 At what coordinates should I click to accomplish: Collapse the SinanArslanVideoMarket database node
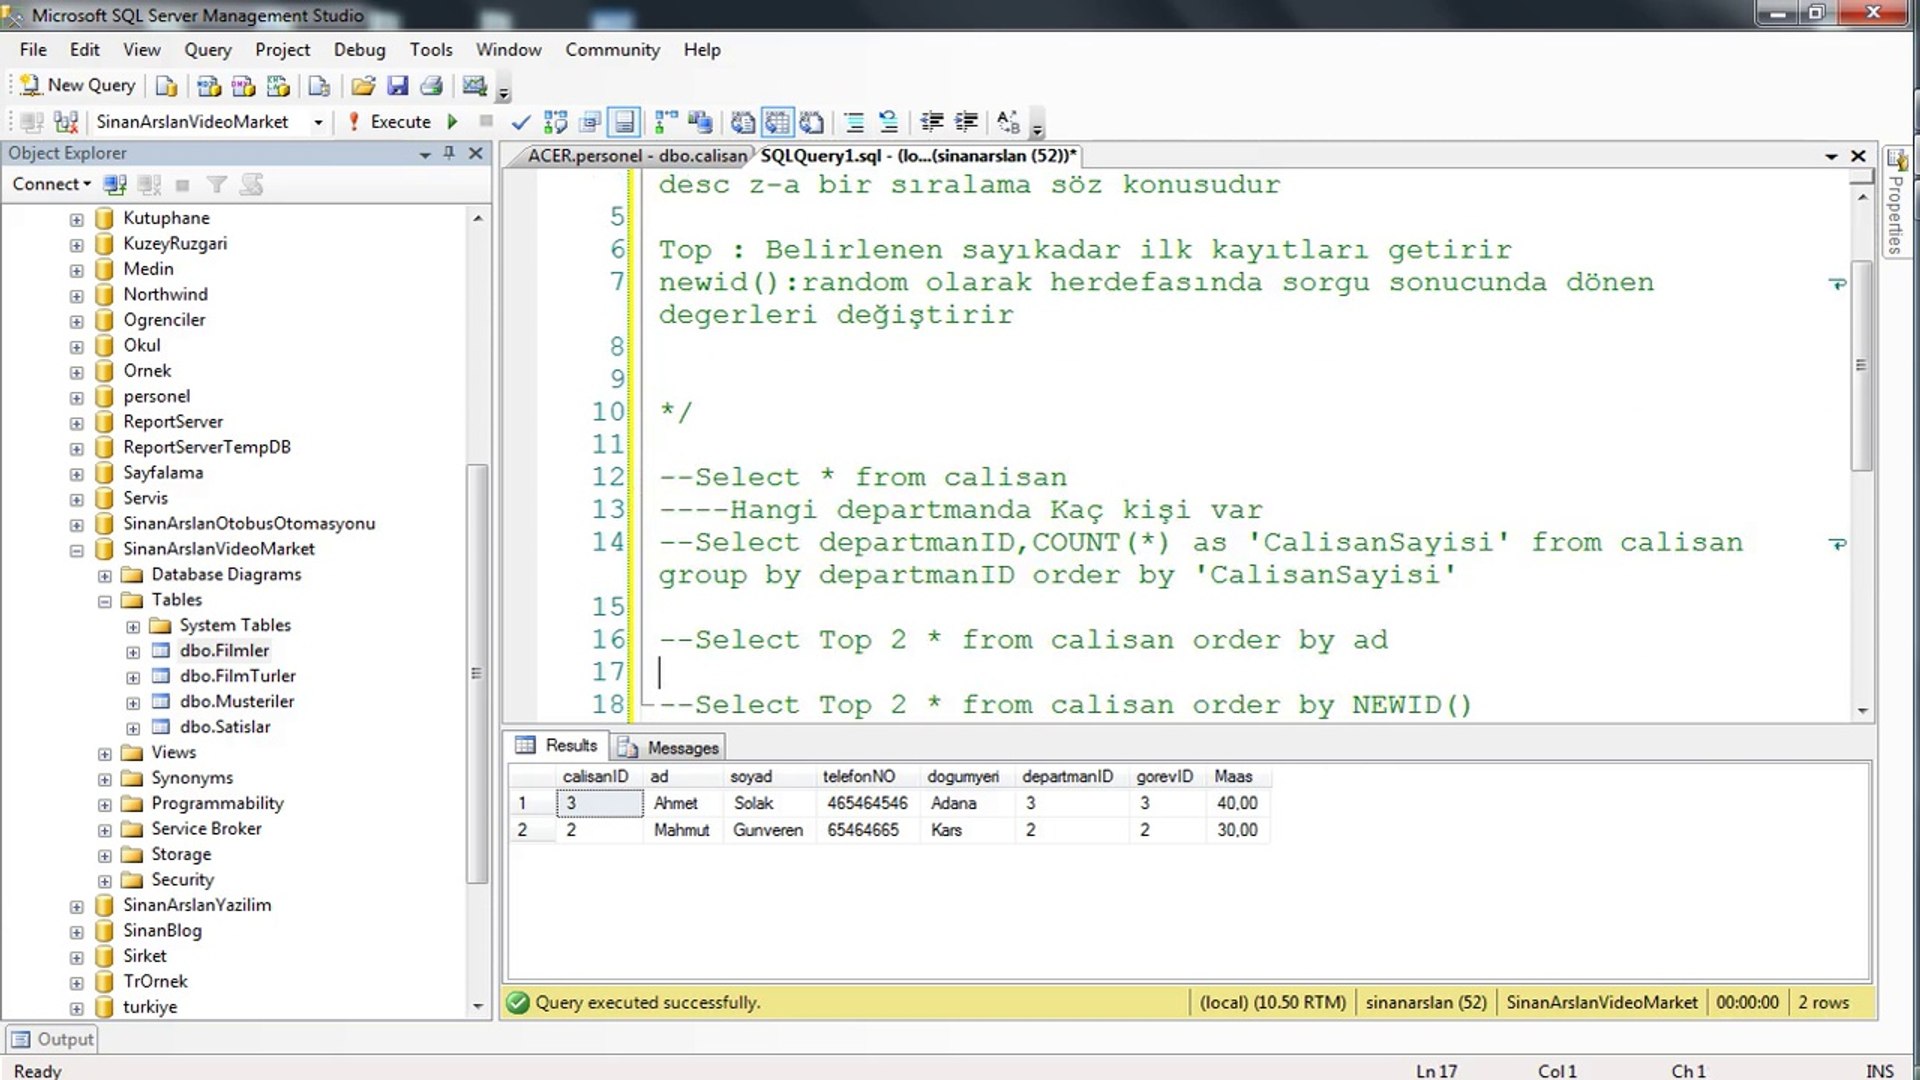(x=77, y=550)
